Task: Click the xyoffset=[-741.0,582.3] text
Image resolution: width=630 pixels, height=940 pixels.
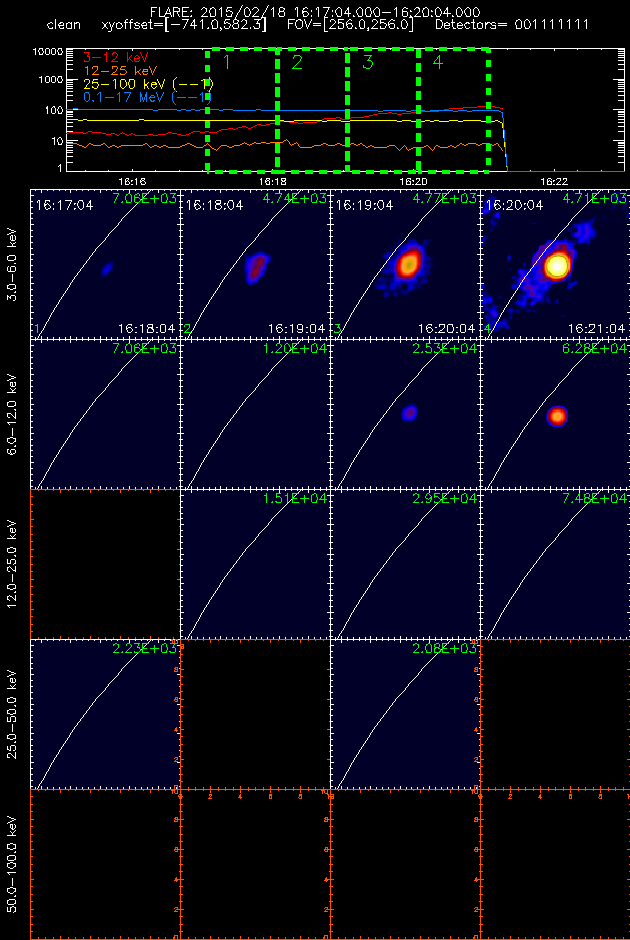Action: click(184, 26)
